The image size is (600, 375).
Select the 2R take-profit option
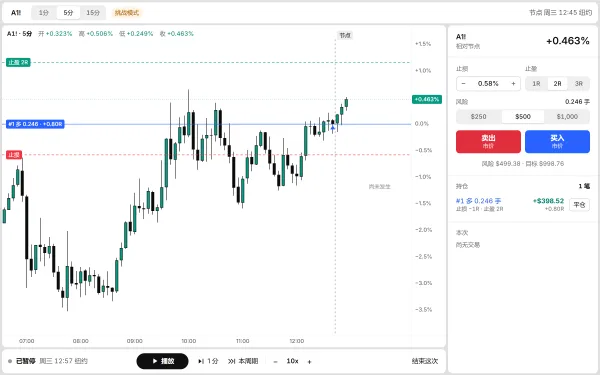(x=558, y=83)
